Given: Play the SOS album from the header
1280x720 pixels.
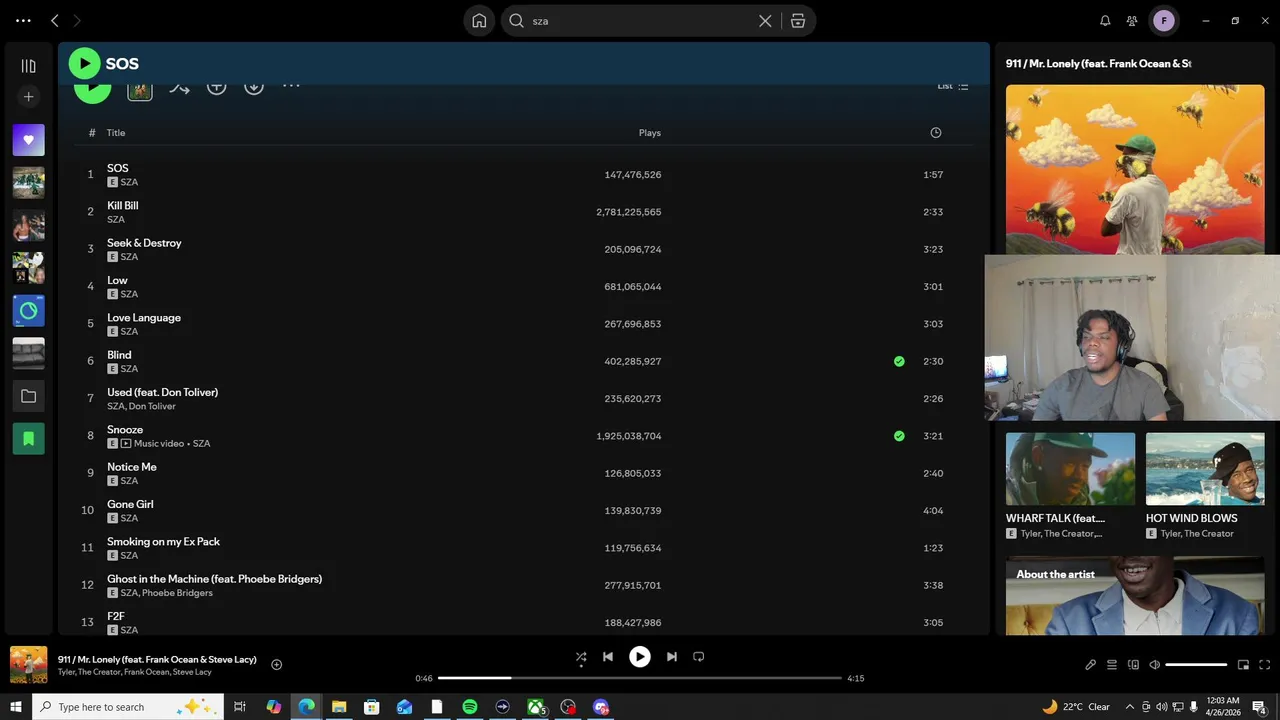Looking at the screenshot, I should point(84,64).
